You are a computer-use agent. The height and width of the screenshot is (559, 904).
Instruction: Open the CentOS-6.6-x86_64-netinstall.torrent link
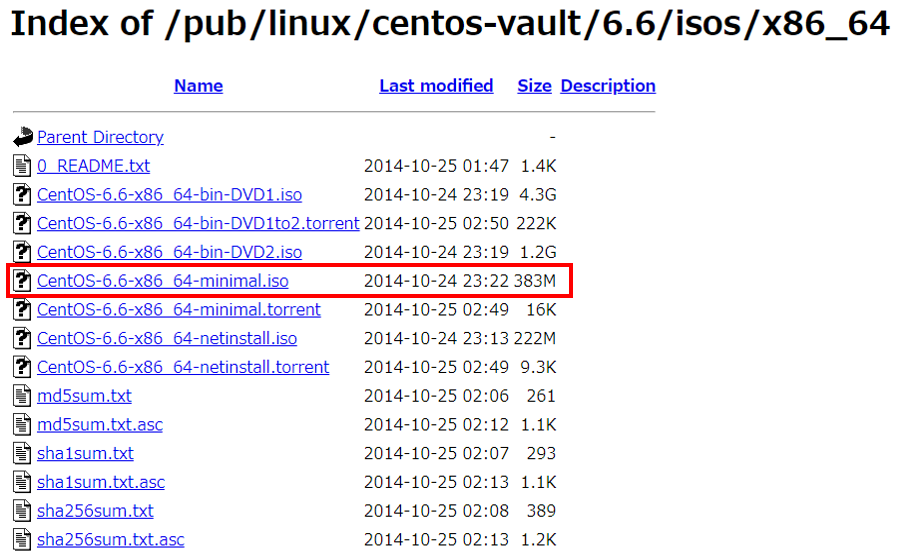[x=183, y=368]
